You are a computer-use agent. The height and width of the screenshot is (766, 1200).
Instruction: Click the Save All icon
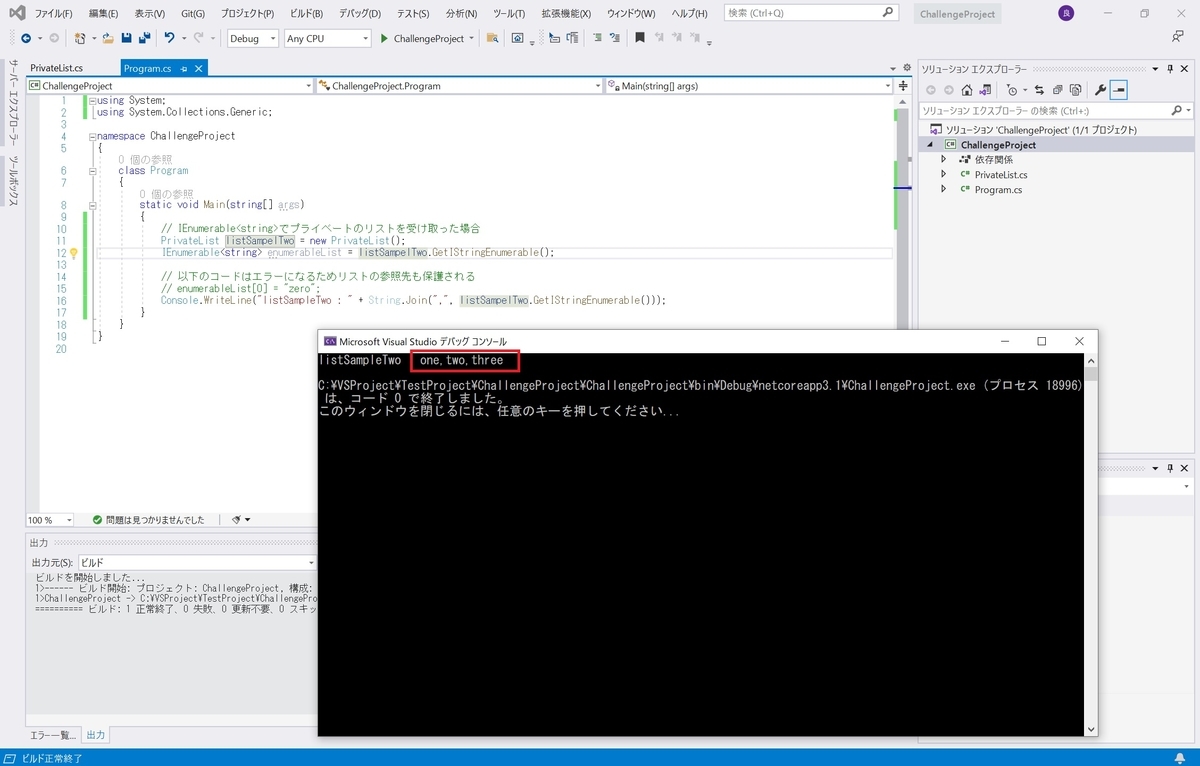pyautogui.click(x=144, y=38)
